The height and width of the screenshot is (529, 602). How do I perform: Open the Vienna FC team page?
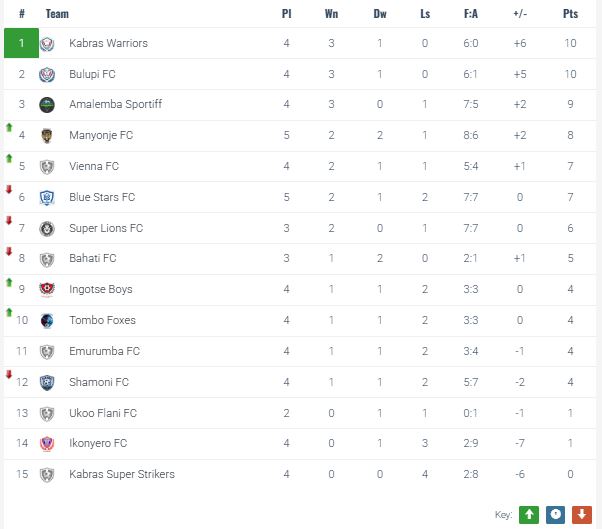[94, 167]
